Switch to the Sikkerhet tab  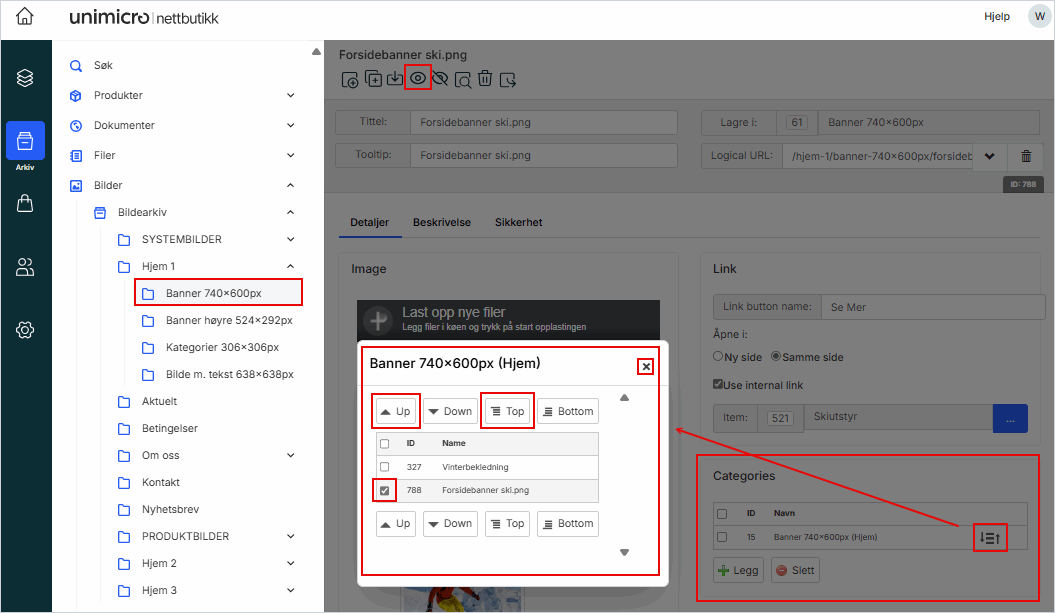click(x=518, y=222)
